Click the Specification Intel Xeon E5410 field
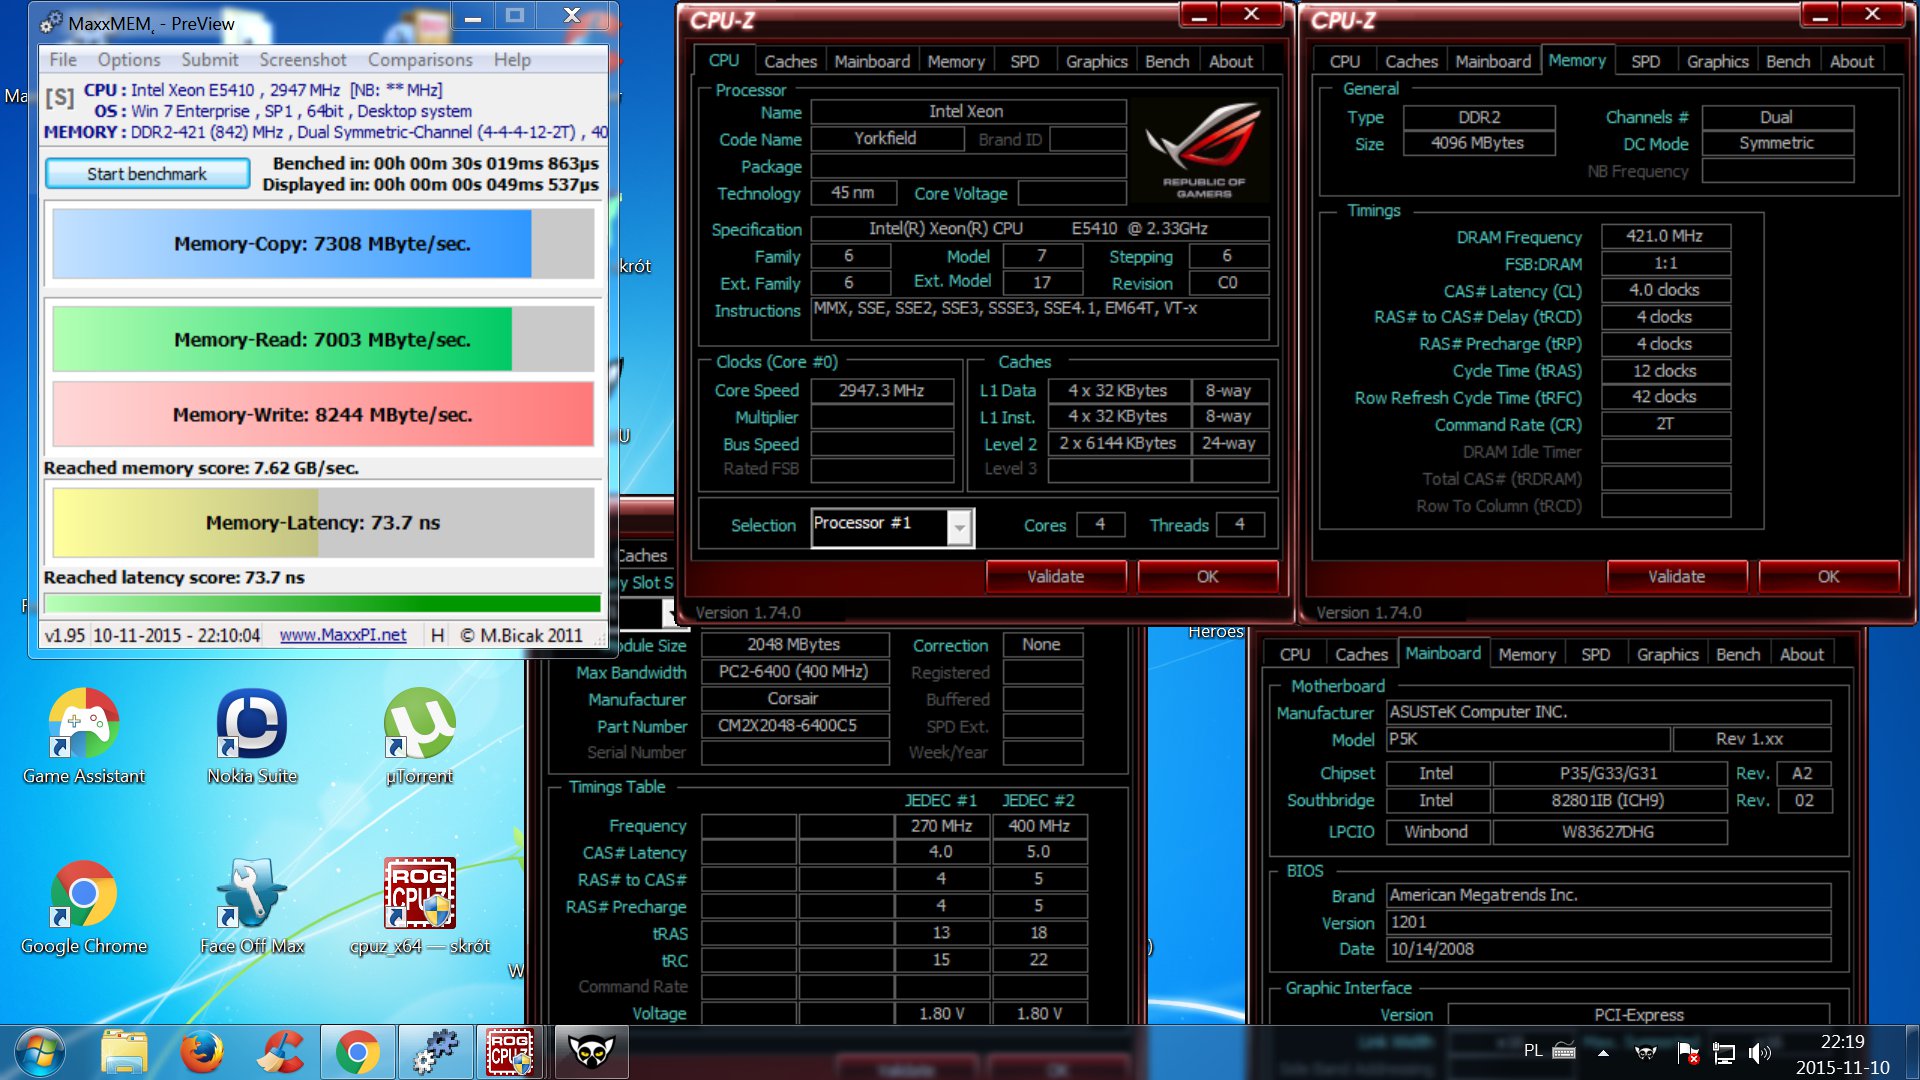Image resolution: width=1920 pixels, height=1080 pixels. [1039, 229]
